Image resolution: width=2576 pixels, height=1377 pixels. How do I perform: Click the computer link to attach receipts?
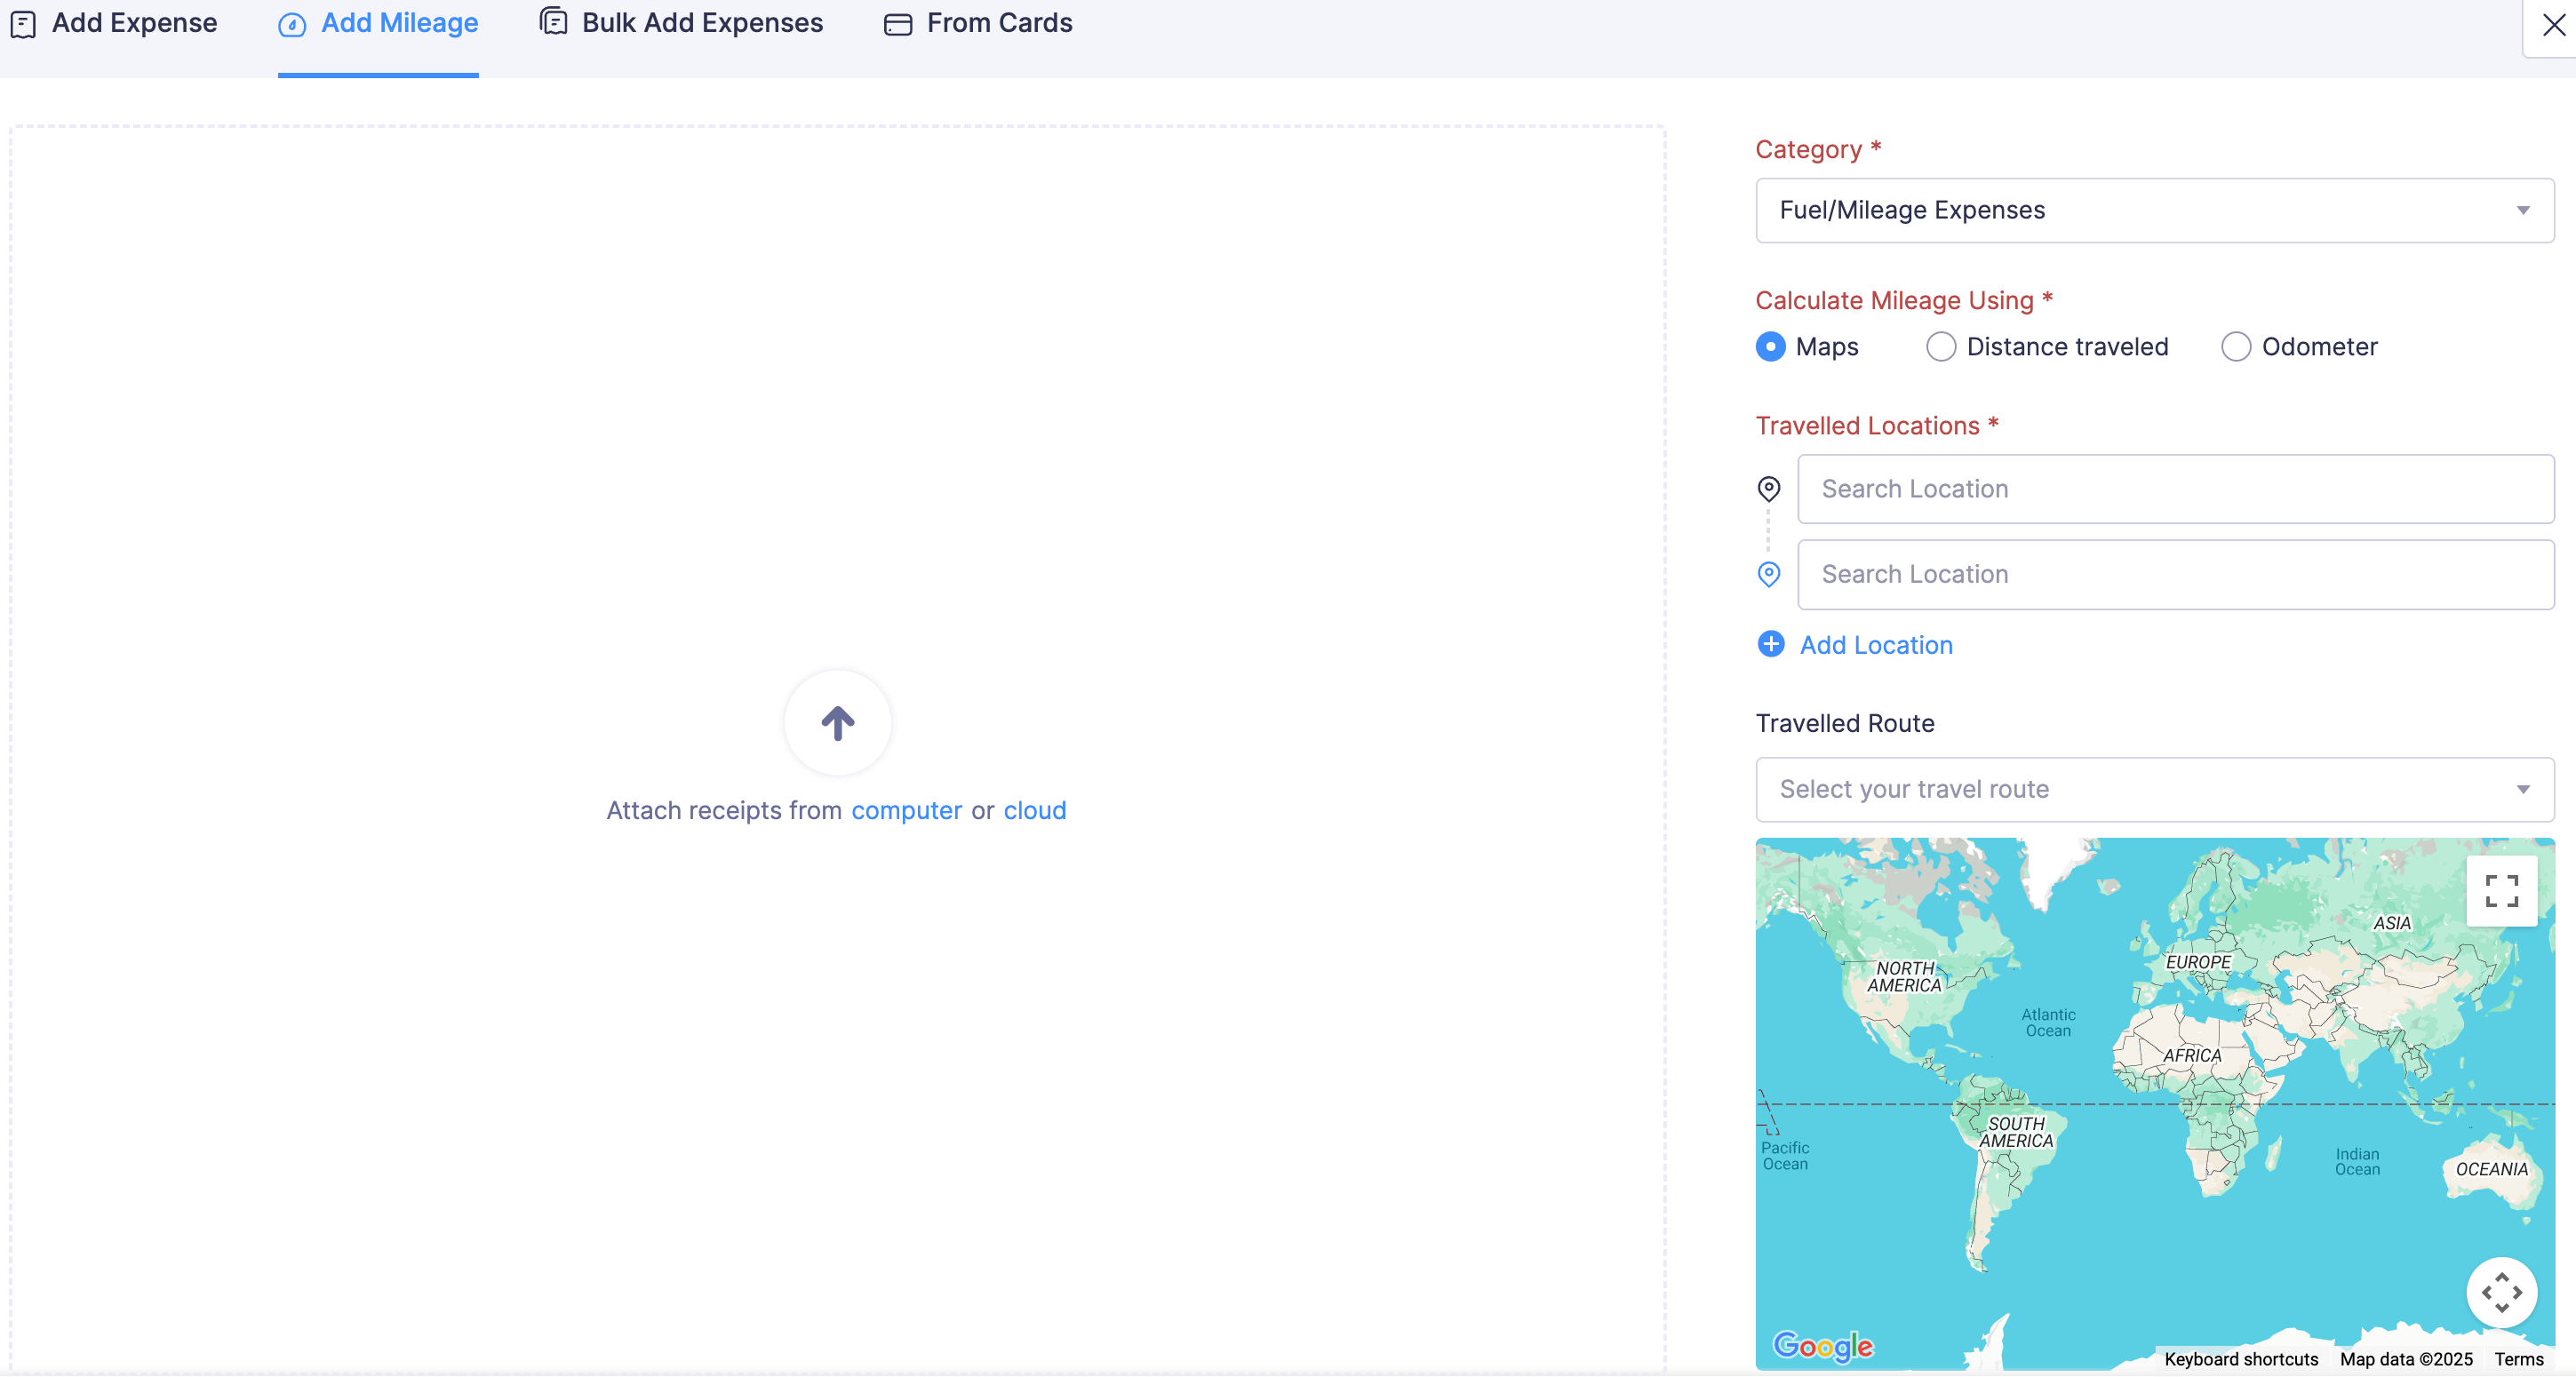906,810
